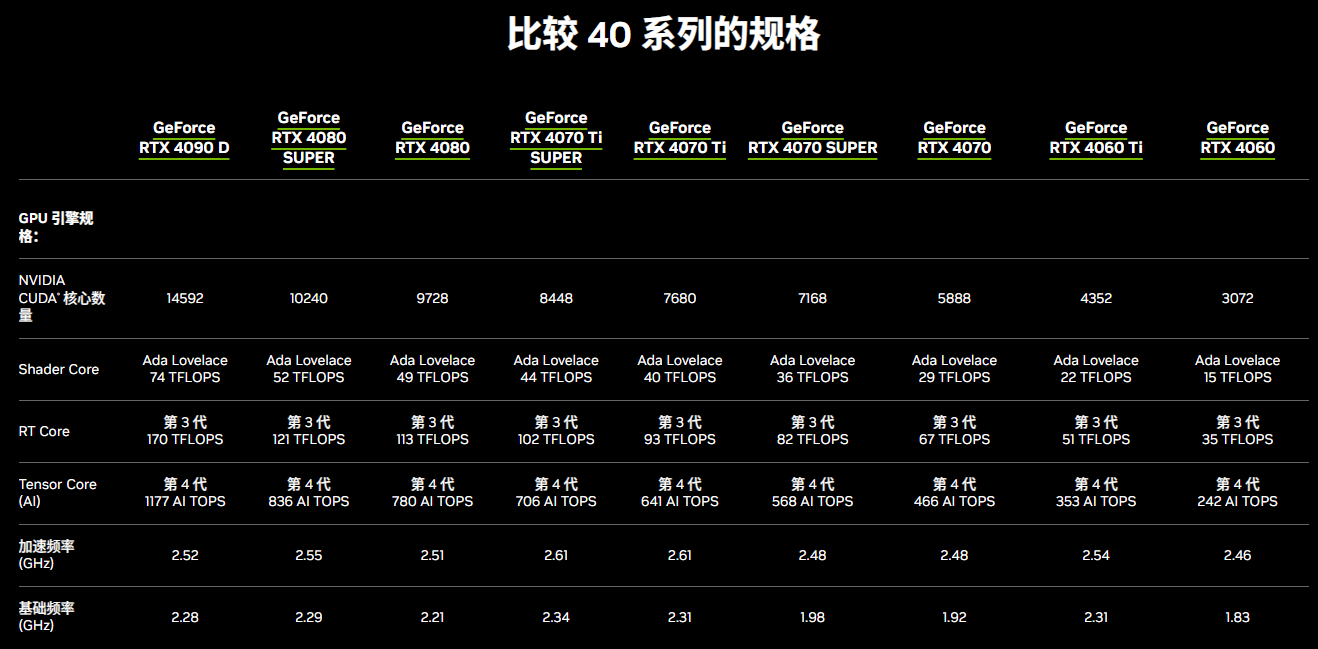
Task: Click the Shader Core value 44 TFLOPS
Action: click(556, 377)
